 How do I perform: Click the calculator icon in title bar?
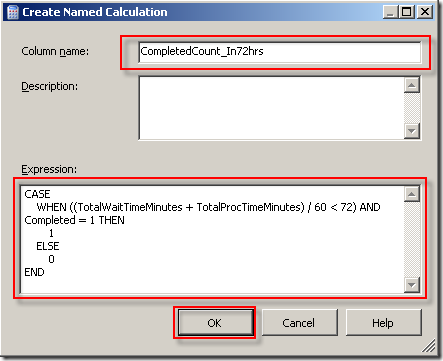[x=12, y=12]
